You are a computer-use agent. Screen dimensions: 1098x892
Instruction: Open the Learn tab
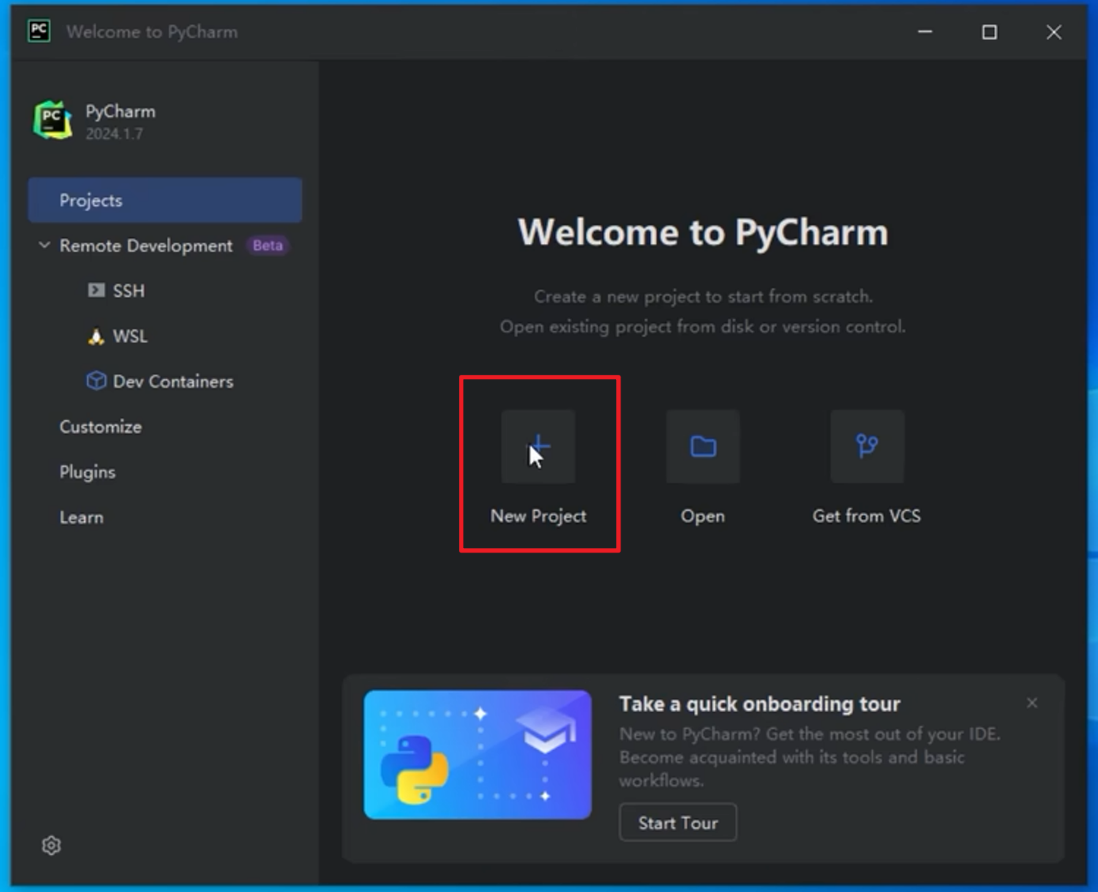tap(81, 517)
